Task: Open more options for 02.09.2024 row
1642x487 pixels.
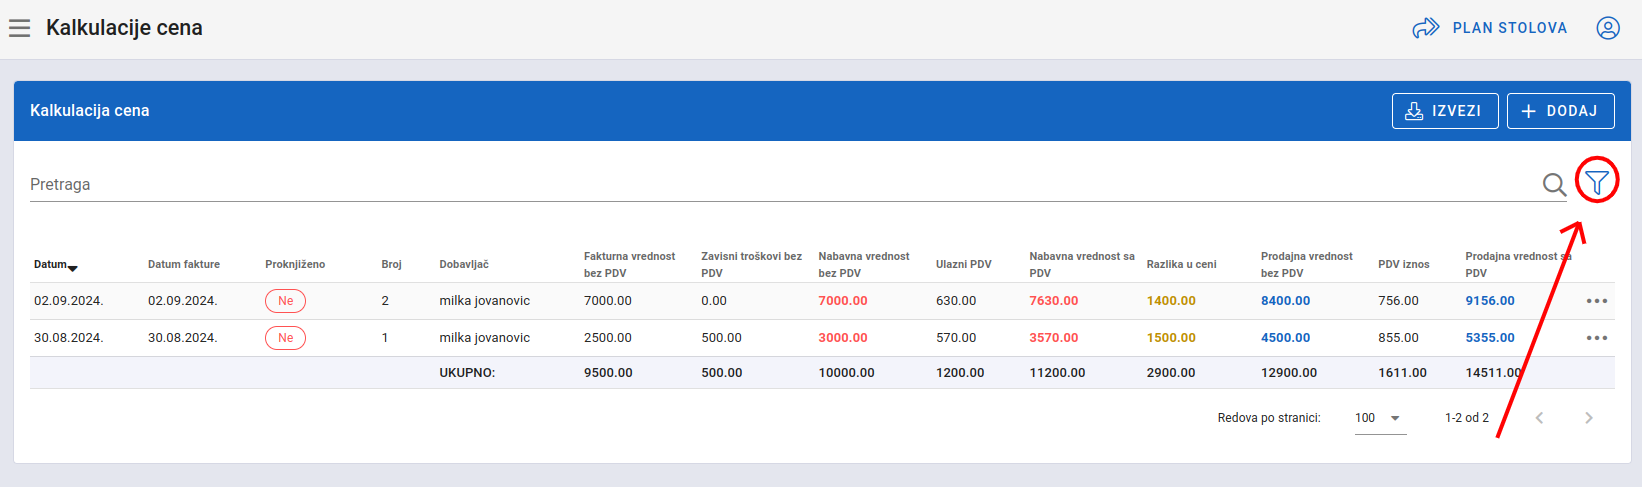Action: [x=1597, y=301]
